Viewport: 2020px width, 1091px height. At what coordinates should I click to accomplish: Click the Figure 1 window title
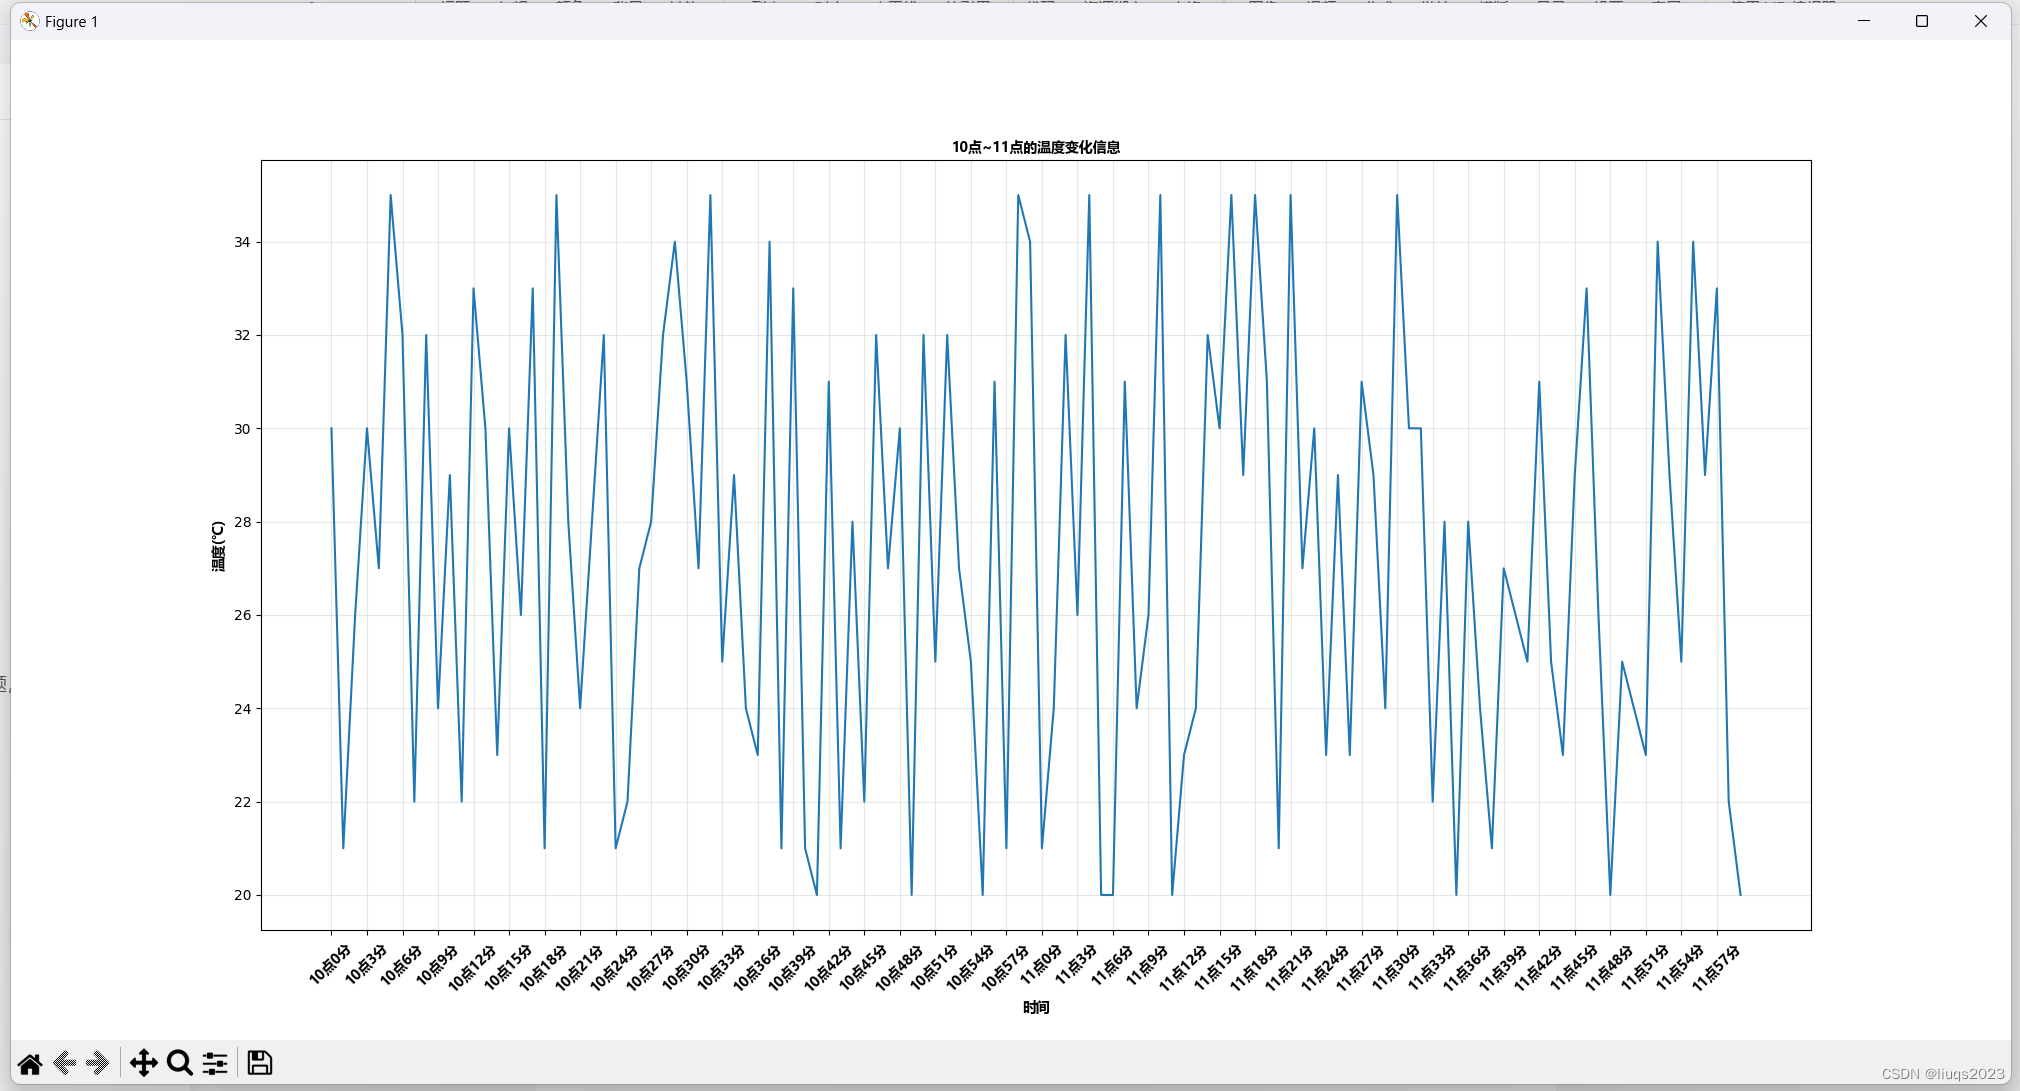71,22
